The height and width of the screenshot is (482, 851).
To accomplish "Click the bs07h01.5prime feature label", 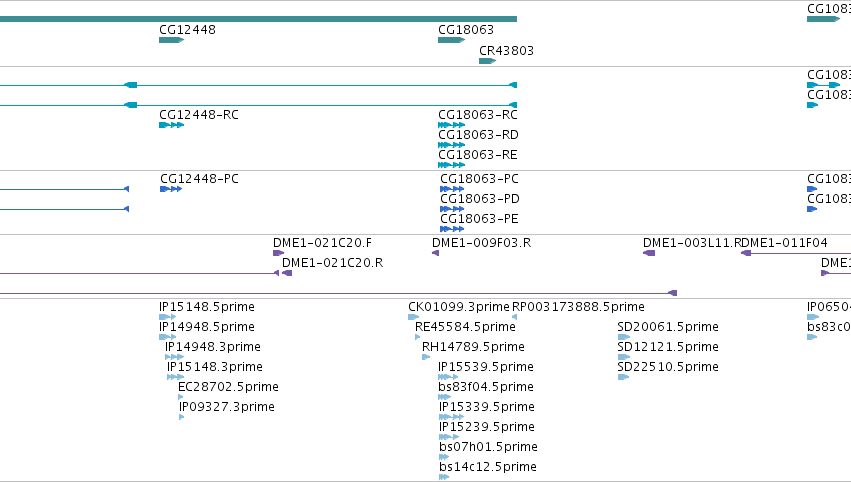I will tap(488, 447).
